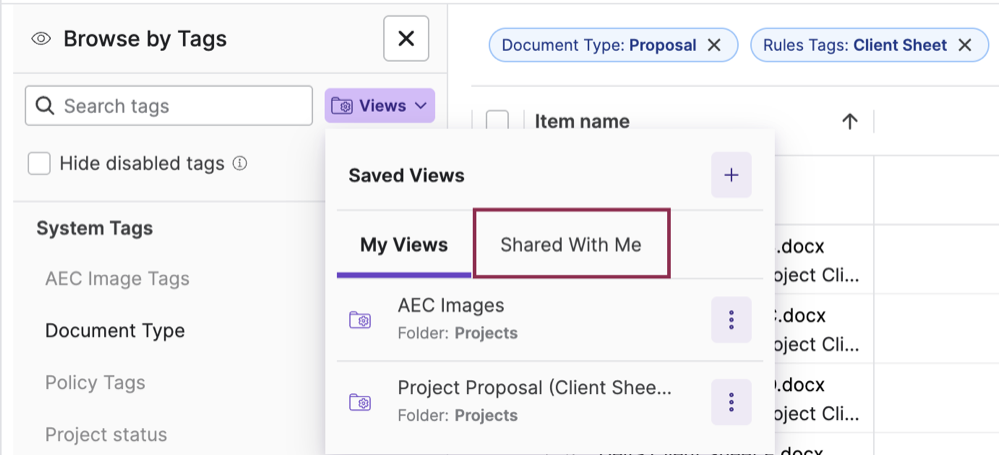
Task: Open the AEC Images saved view
Action: [451, 306]
